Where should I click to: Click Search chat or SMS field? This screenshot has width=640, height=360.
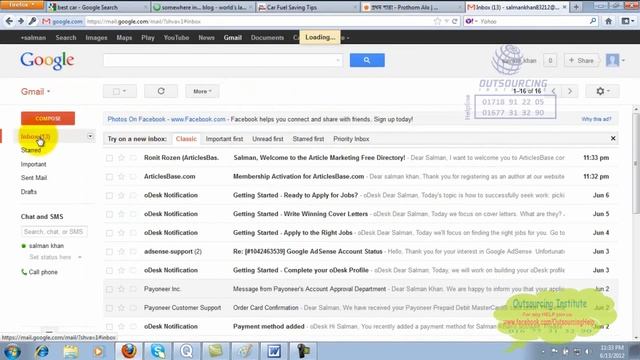[54, 231]
